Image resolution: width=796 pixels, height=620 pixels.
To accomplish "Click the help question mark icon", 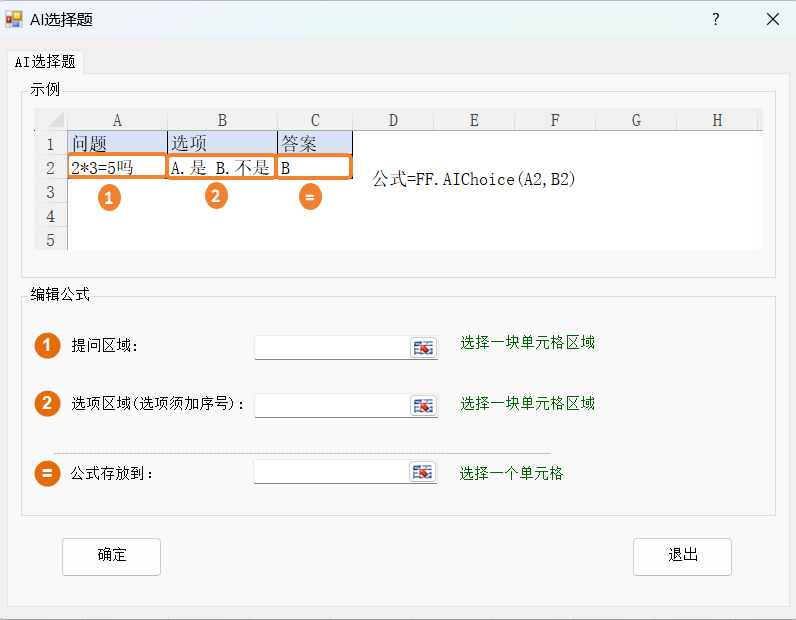I will (x=716, y=19).
